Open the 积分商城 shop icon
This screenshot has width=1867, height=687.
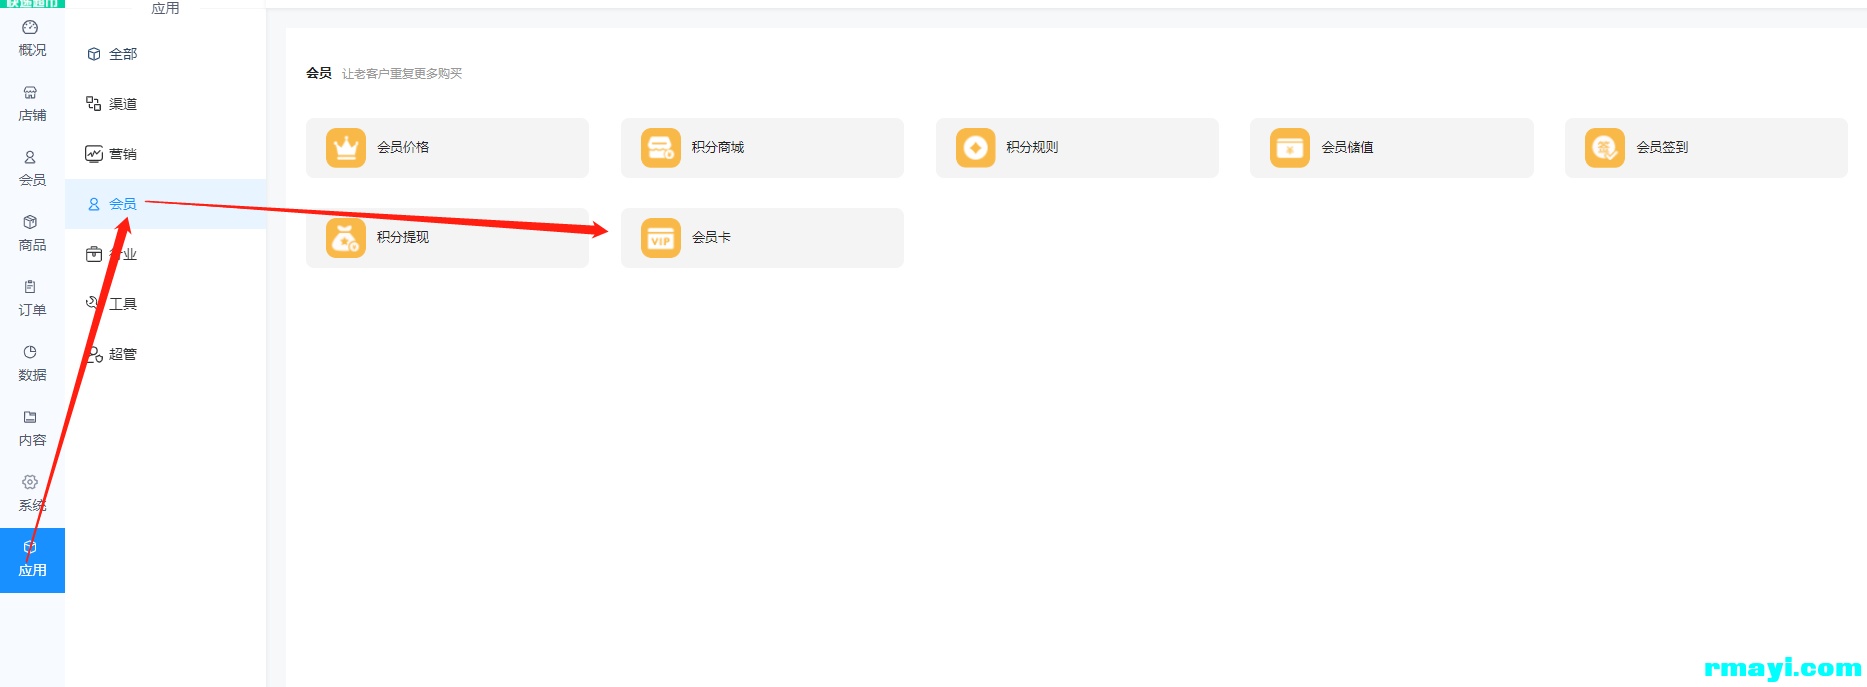pos(660,148)
